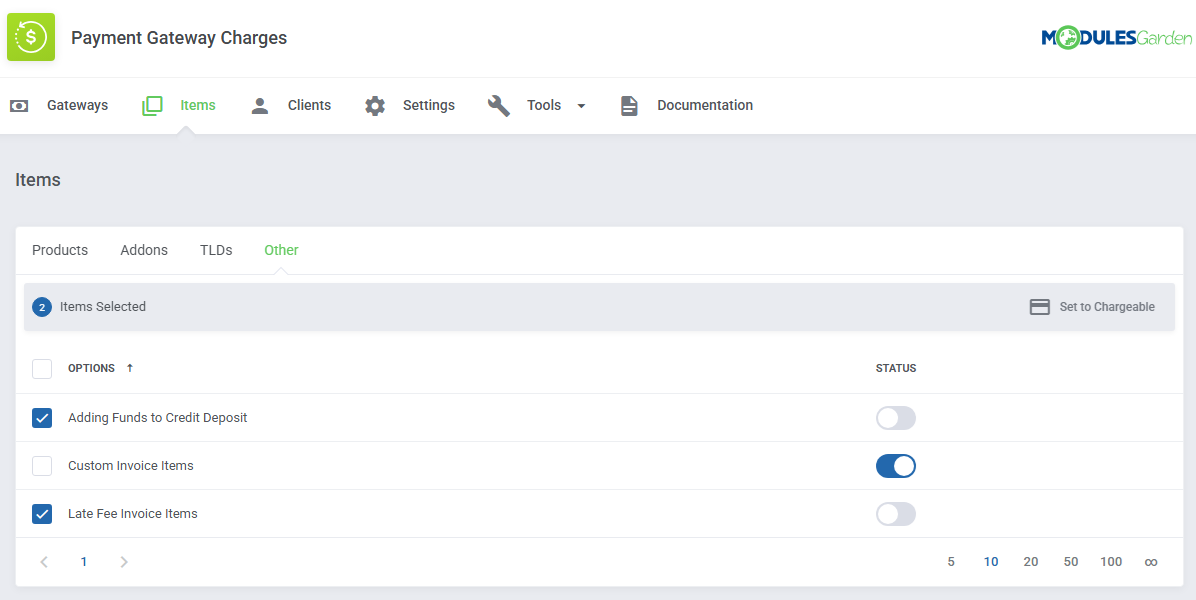The width and height of the screenshot is (1196, 600).
Task: Enable status for Adding Funds to Credit Deposit
Action: tap(895, 418)
